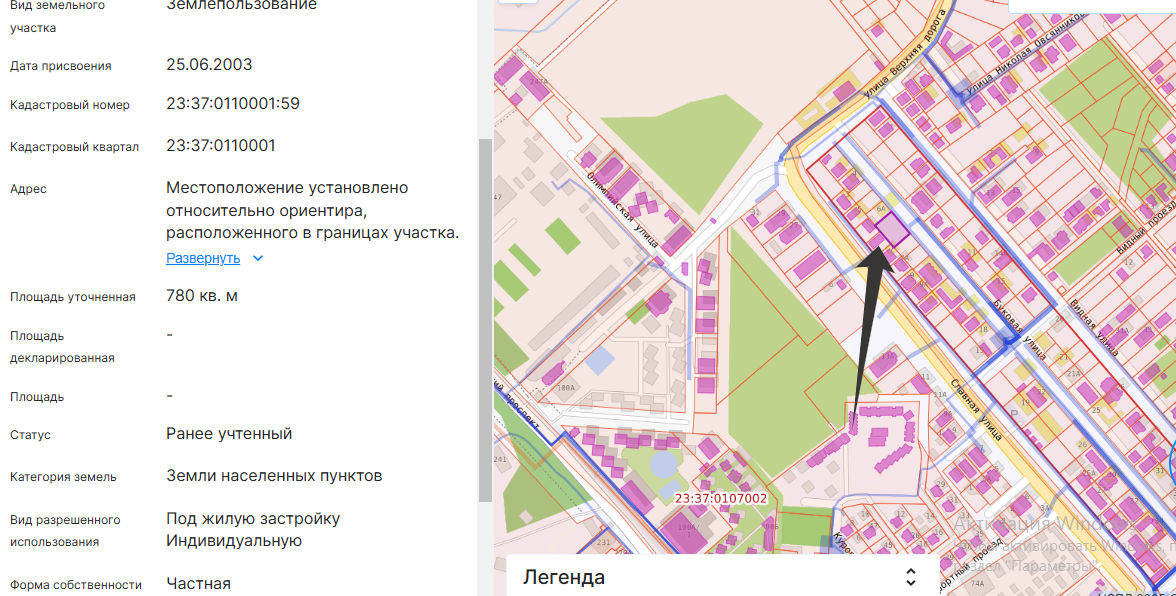Click the "Видная улица" street label
This screenshot has width=1176, height=596.
[x=1094, y=328]
